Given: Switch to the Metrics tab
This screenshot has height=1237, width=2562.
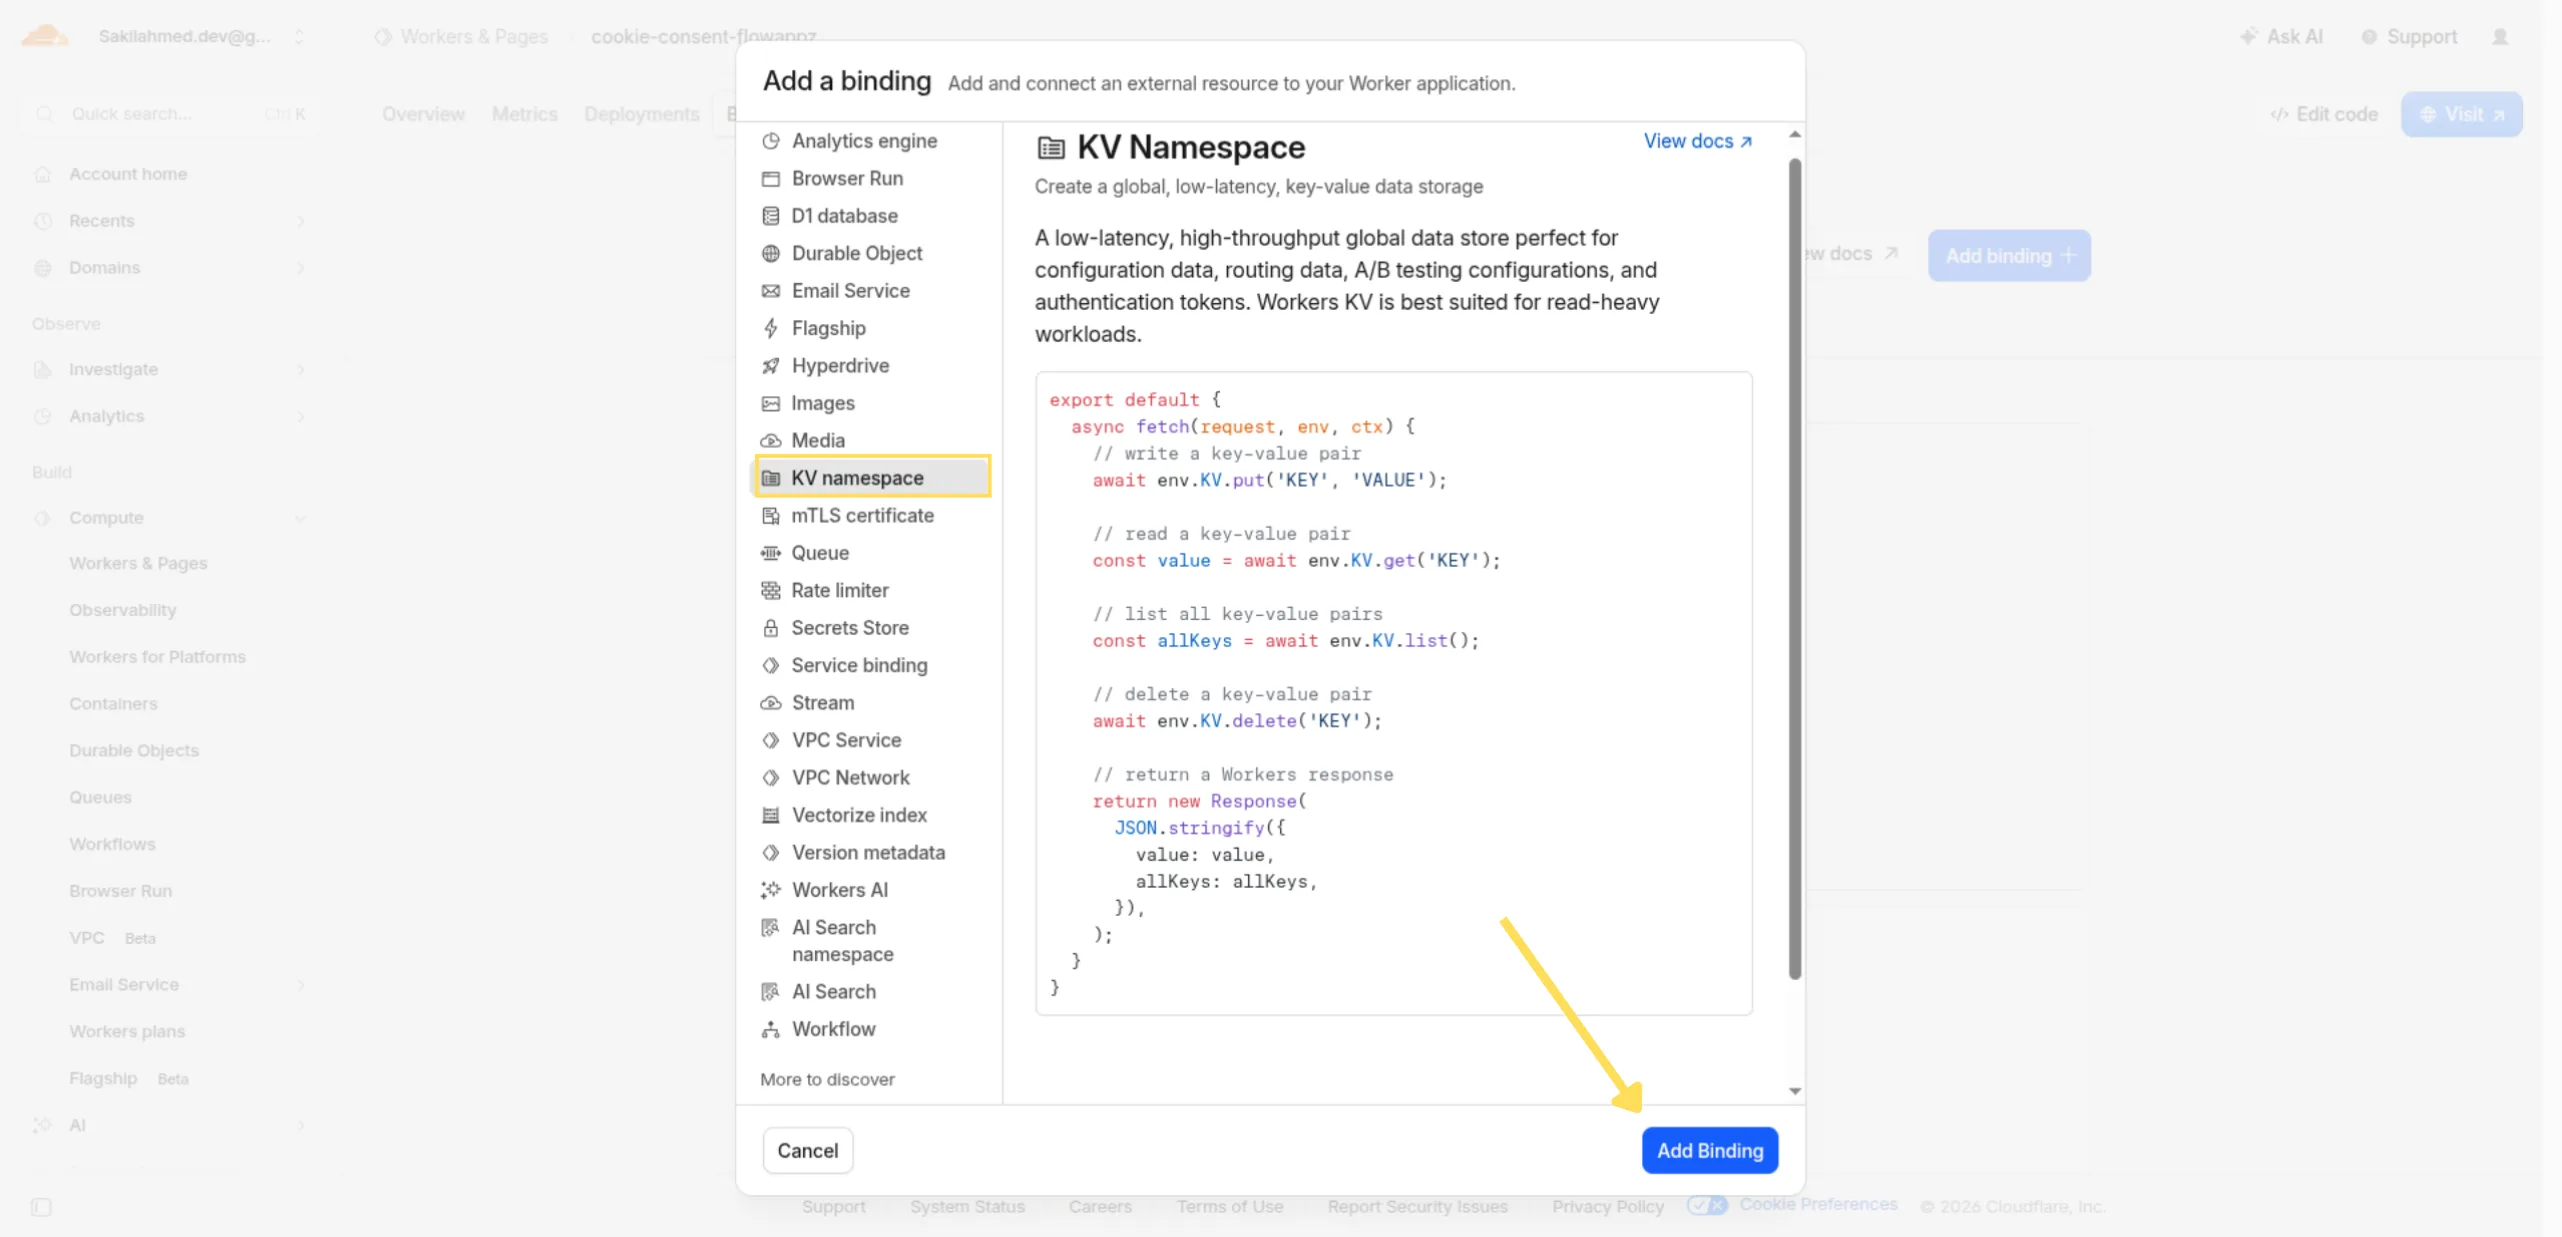Looking at the screenshot, I should [x=524, y=114].
